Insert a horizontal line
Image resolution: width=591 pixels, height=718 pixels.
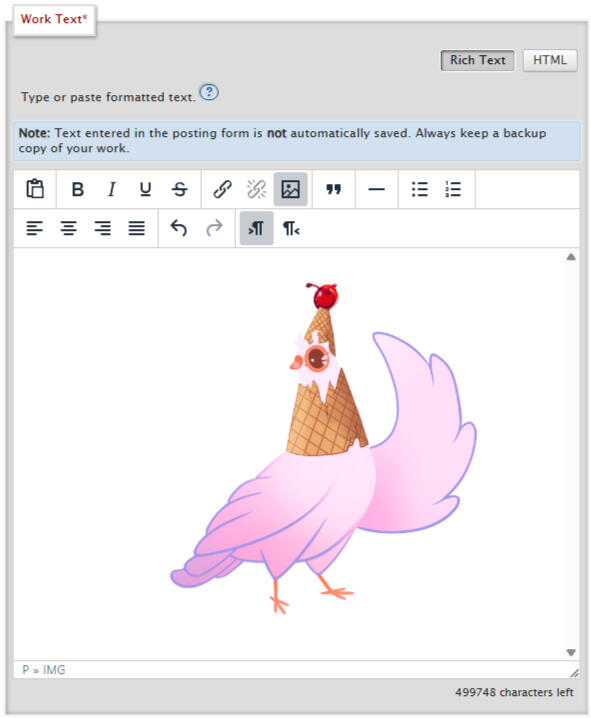[x=376, y=189]
